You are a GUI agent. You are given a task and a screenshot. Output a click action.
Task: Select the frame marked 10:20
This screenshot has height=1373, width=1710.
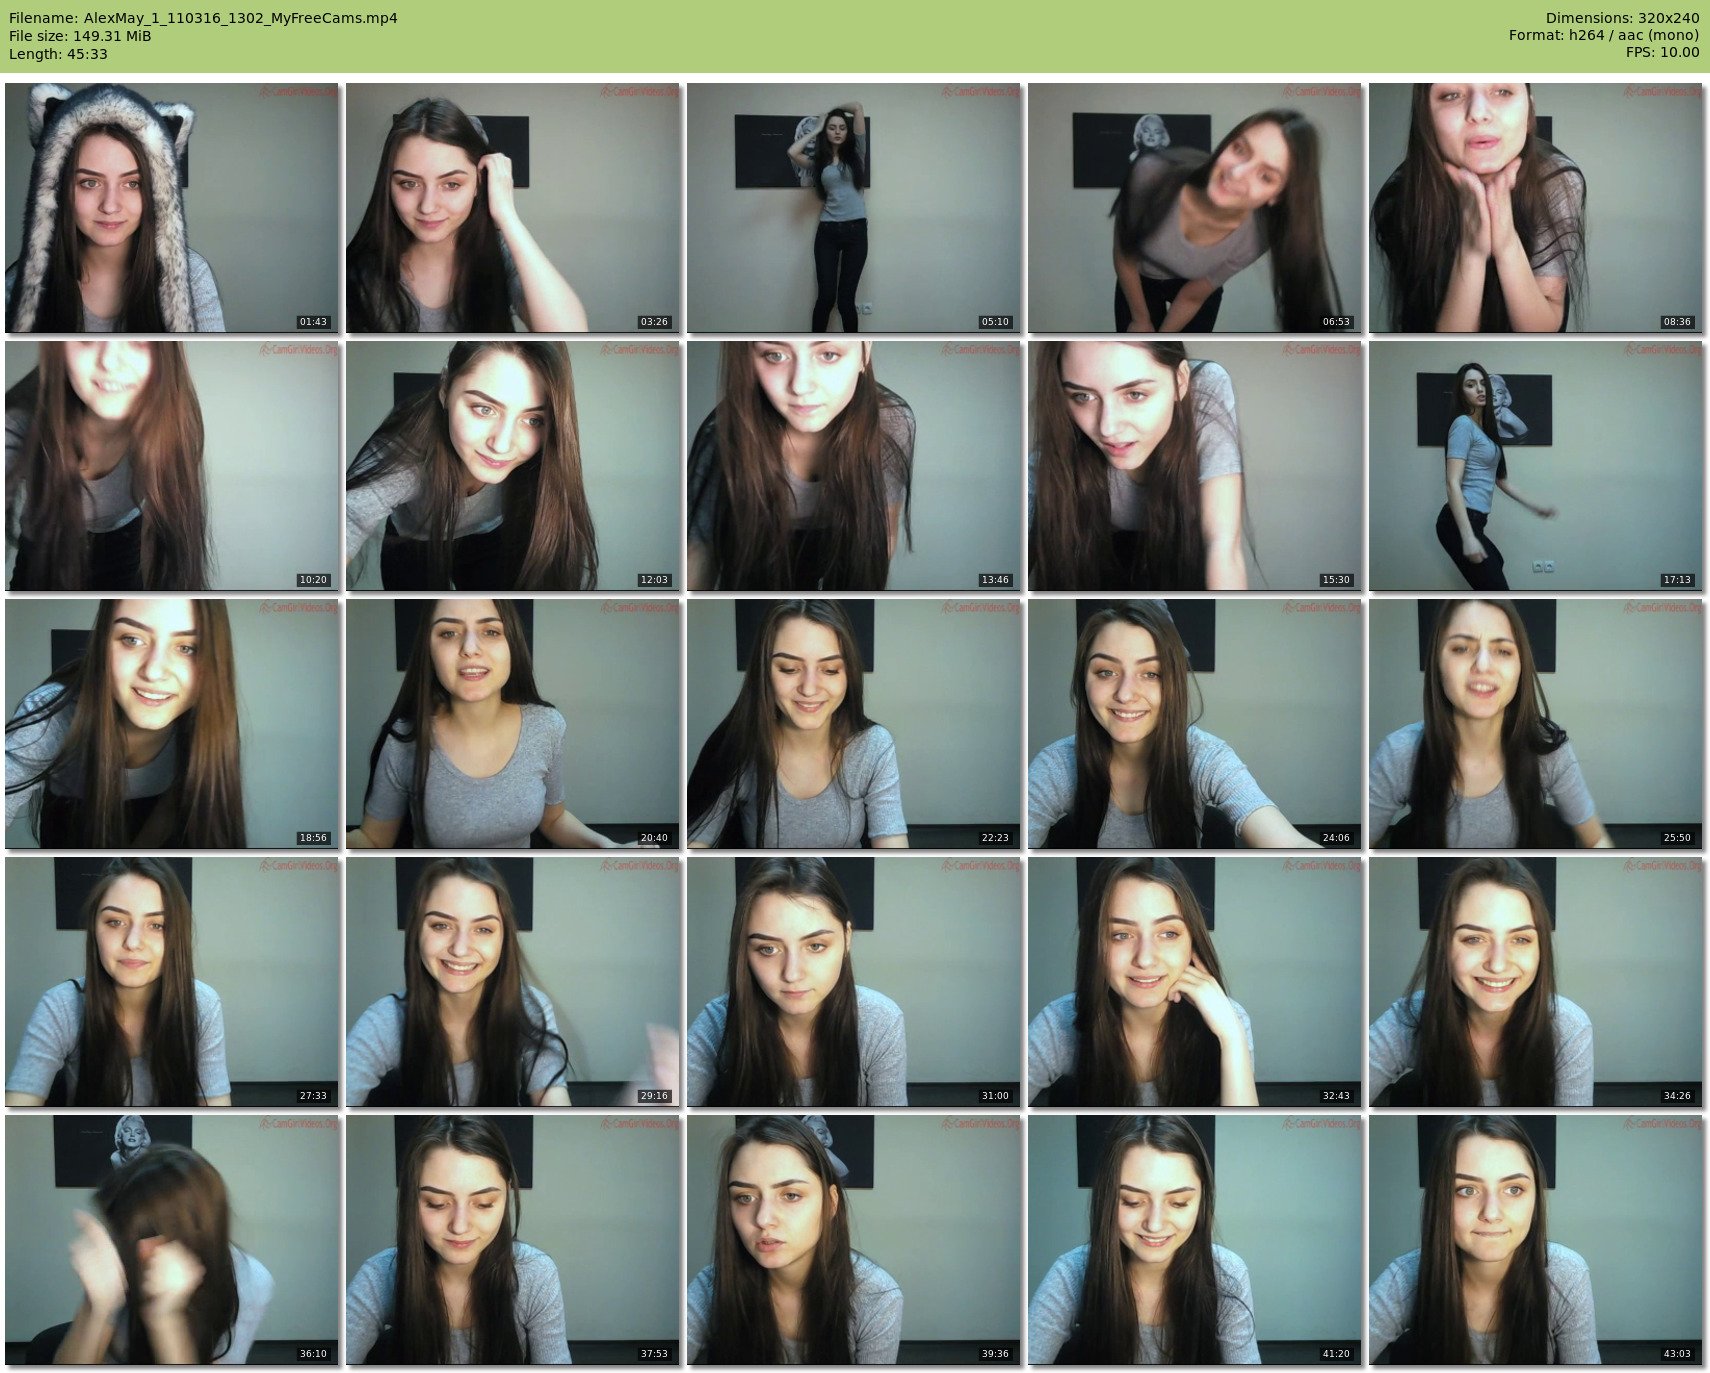point(172,465)
